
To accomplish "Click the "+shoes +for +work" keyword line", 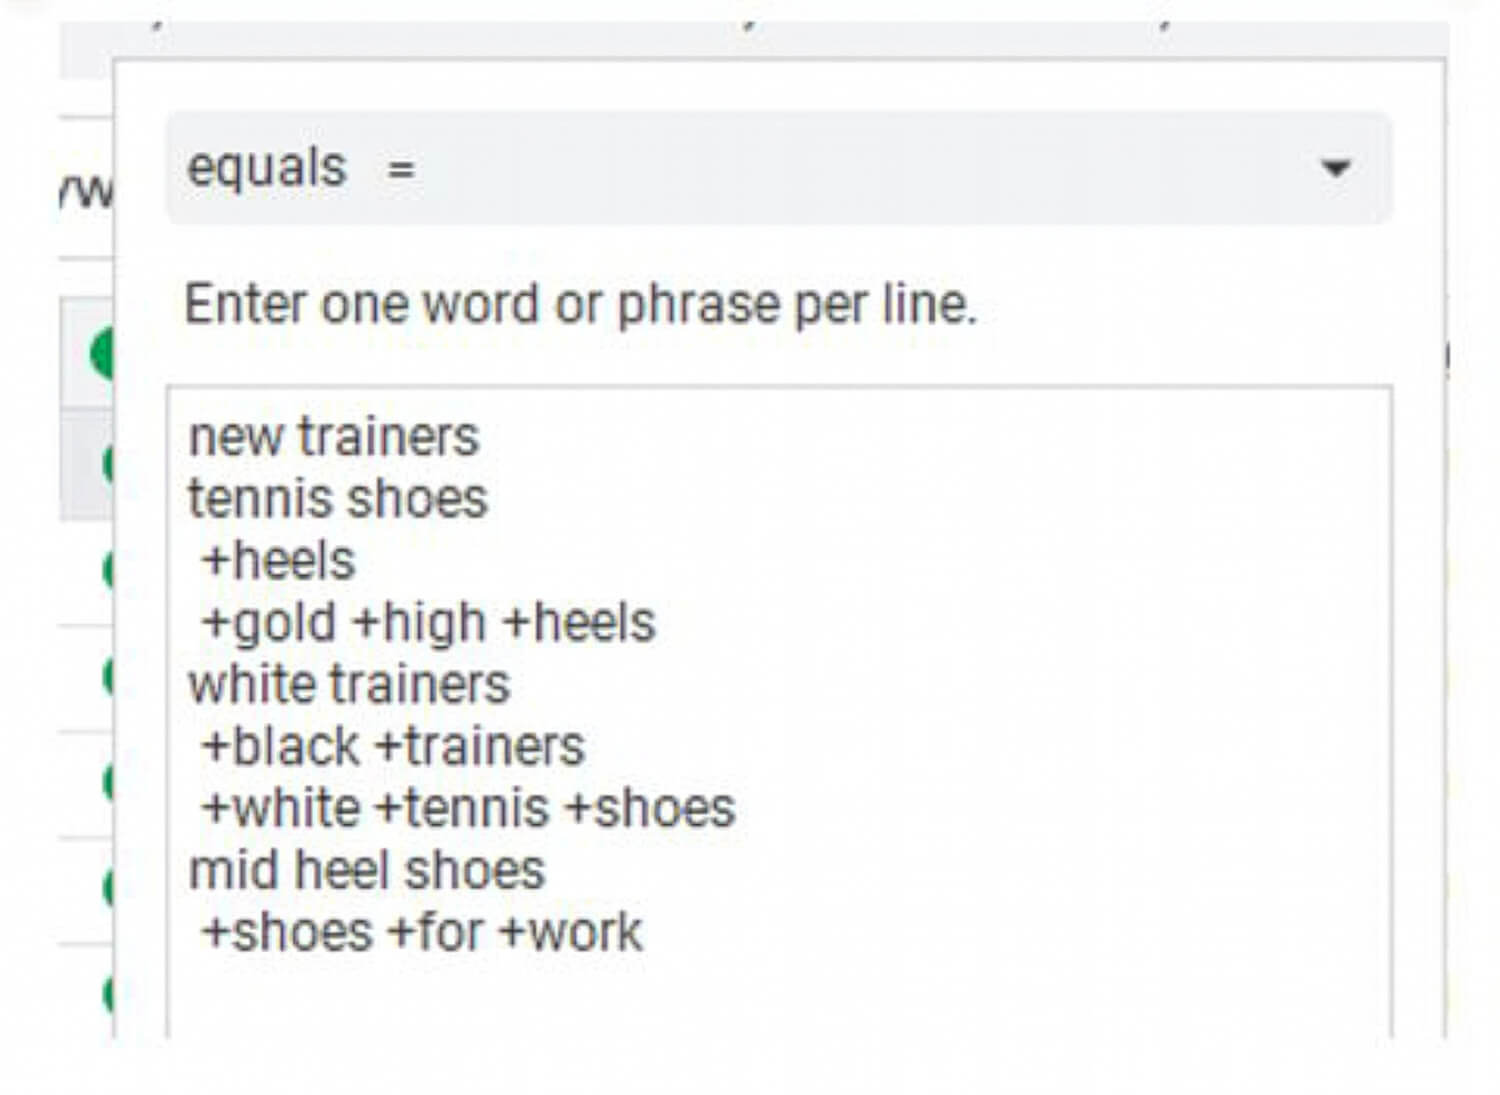I will point(421,933).
